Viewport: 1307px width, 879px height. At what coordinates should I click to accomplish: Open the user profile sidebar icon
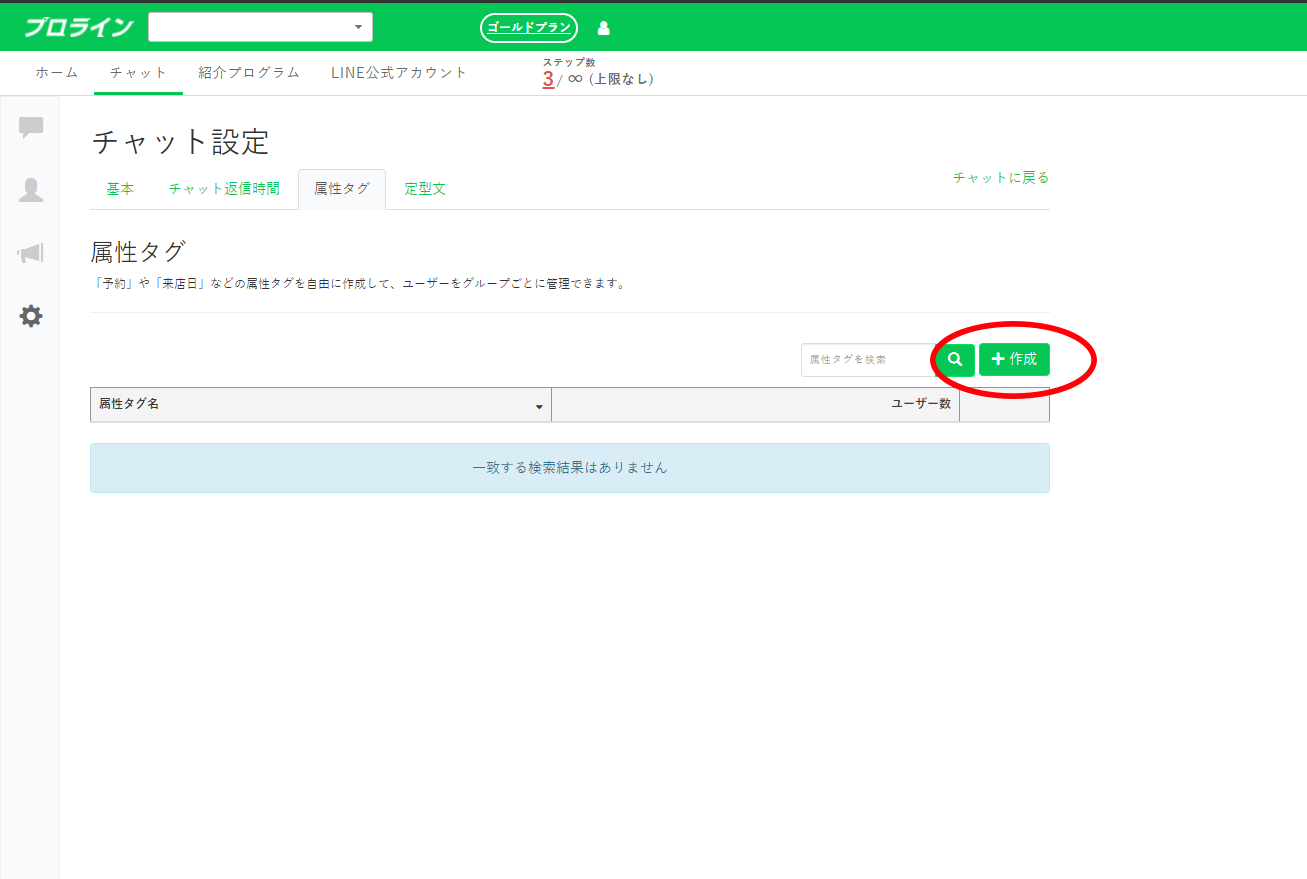(x=31, y=190)
